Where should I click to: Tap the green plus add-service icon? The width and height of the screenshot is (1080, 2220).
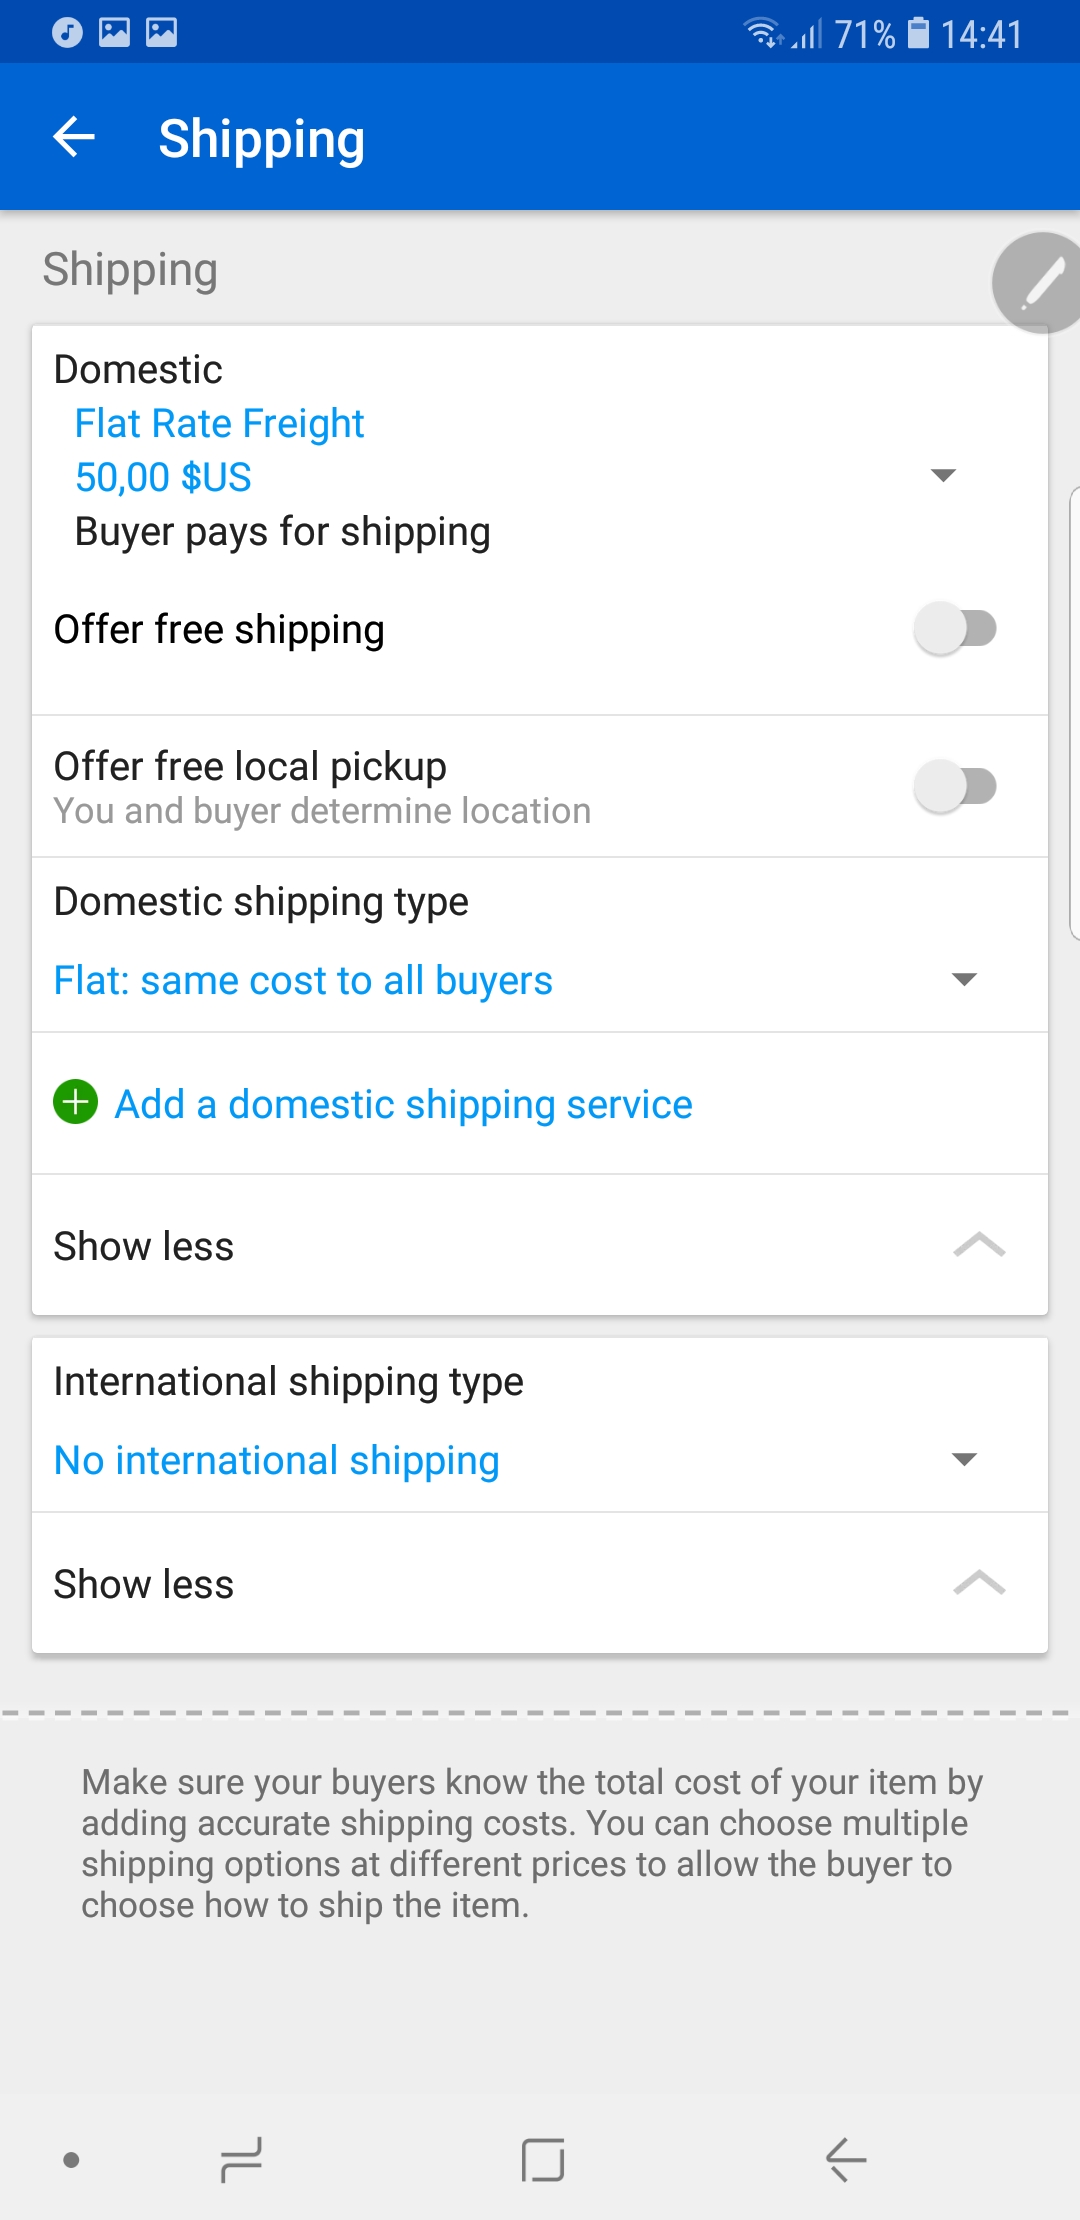[76, 1103]
